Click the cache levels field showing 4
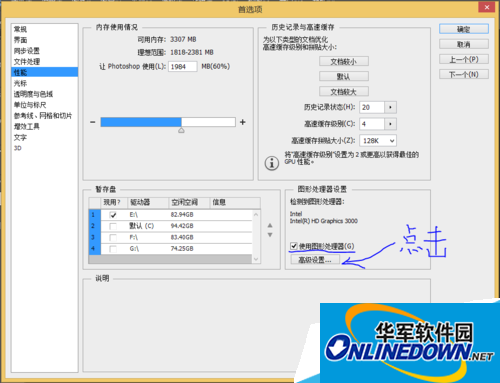The width and height of the screenshot is (500, 383). coord(372,124)
